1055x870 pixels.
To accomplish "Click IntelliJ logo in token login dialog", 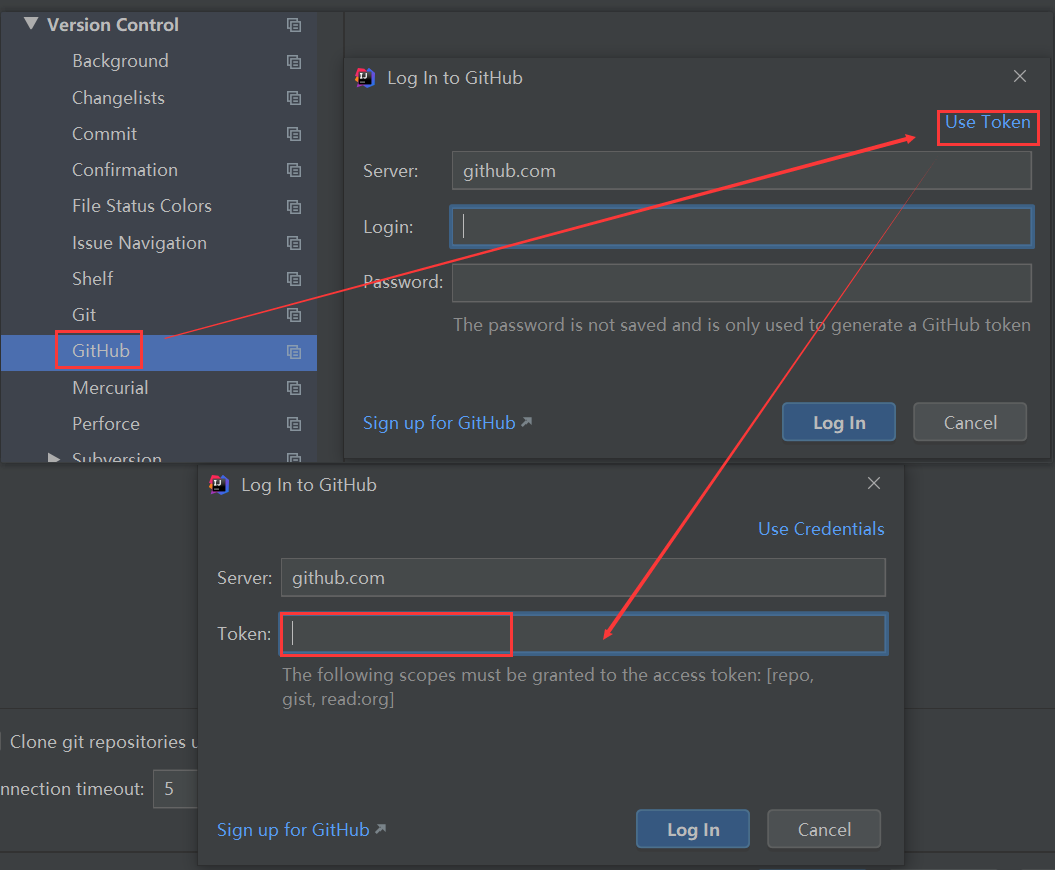I will 219,484.
